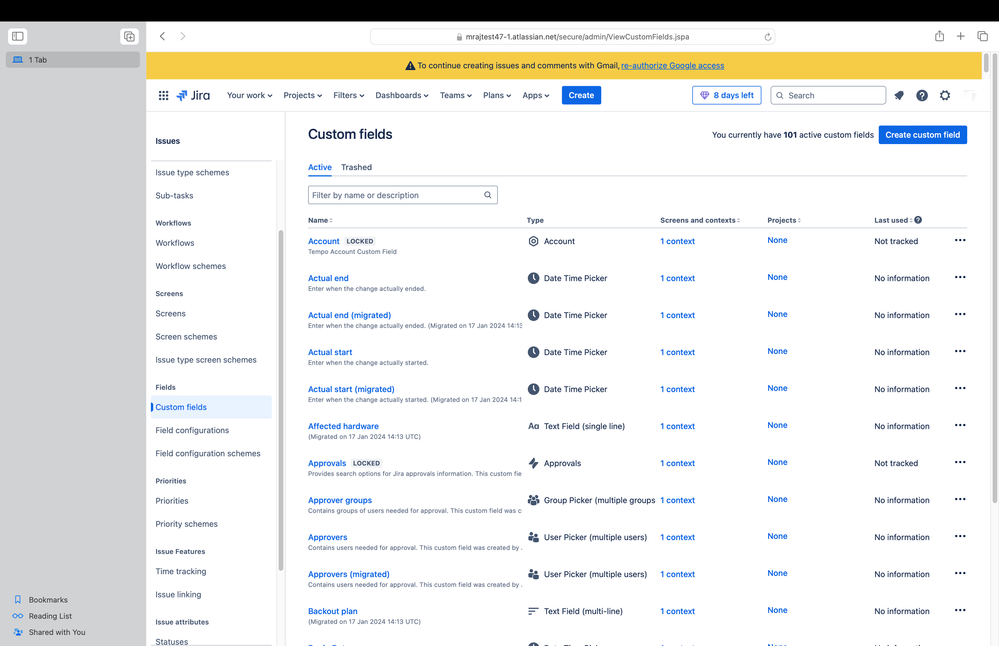The image size is (999, 646).
Task: Click the Safari share icon
Action: (x=939, y=36)
